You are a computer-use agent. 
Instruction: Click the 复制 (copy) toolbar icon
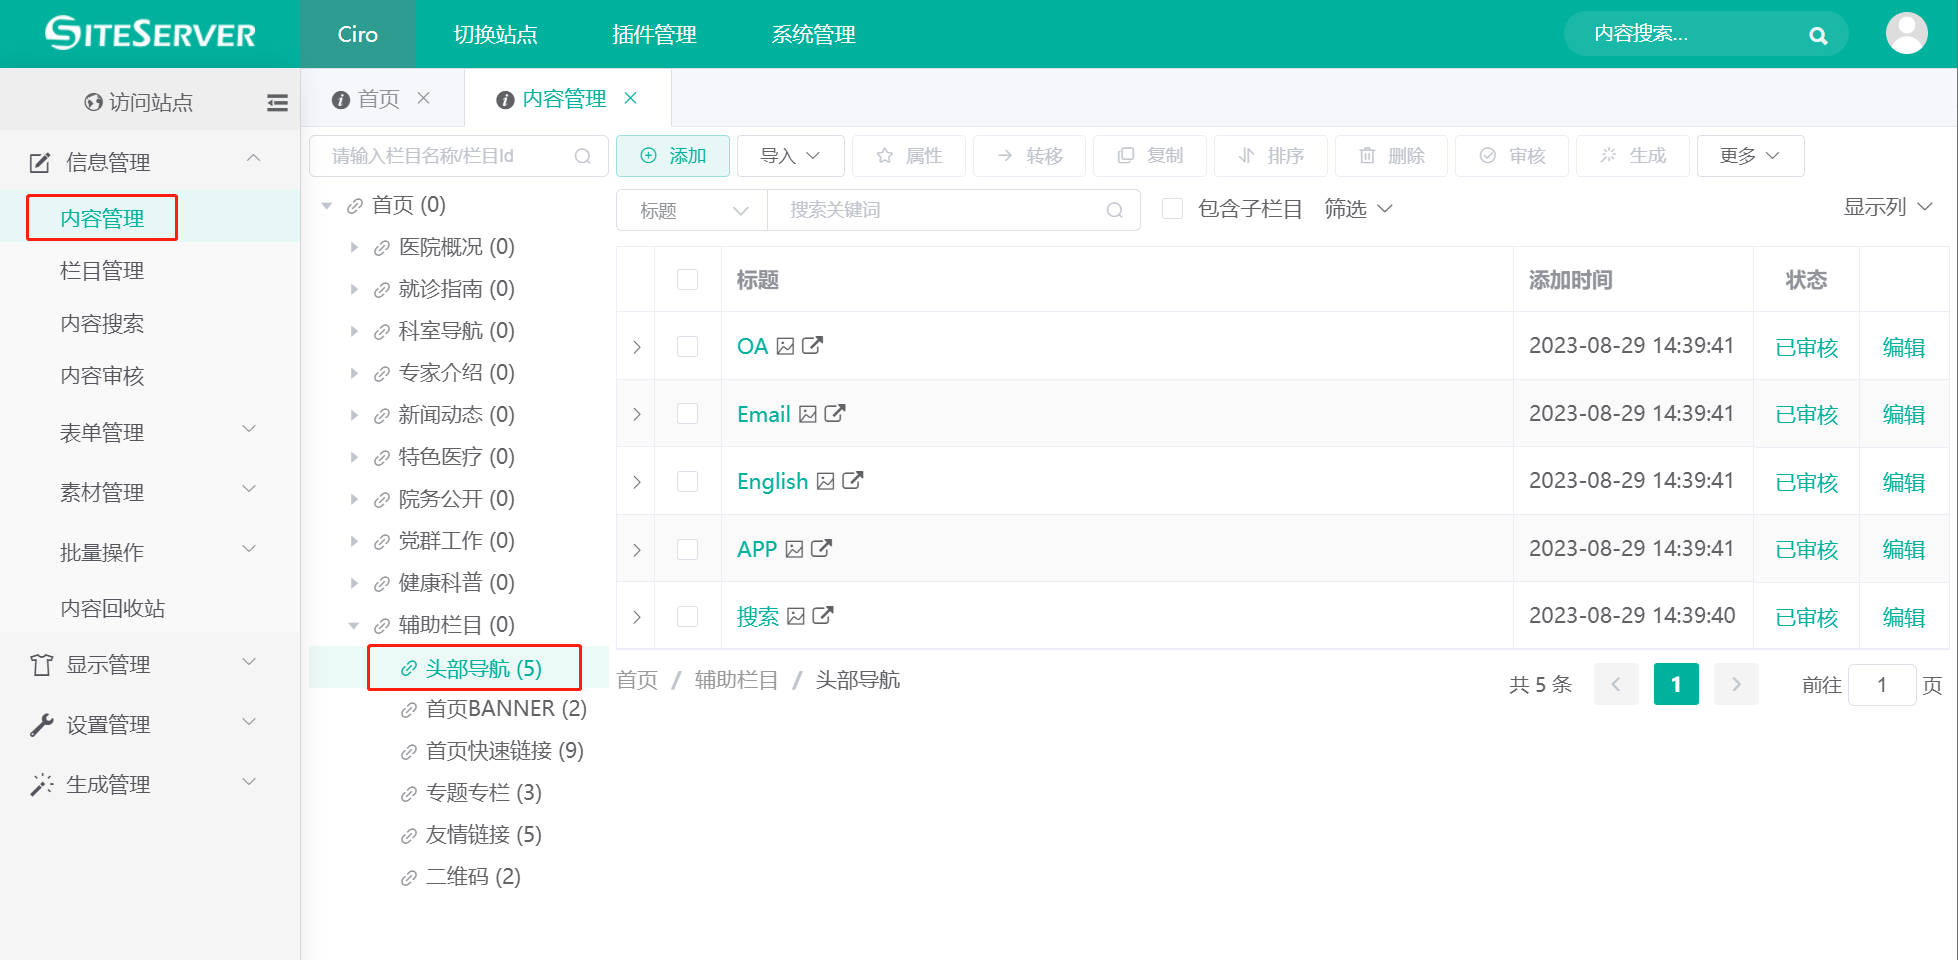(x=1149, y=156)
